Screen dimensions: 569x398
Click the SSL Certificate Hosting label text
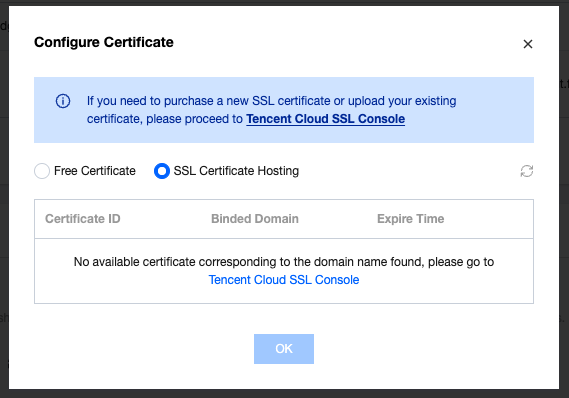click(236, 171)
